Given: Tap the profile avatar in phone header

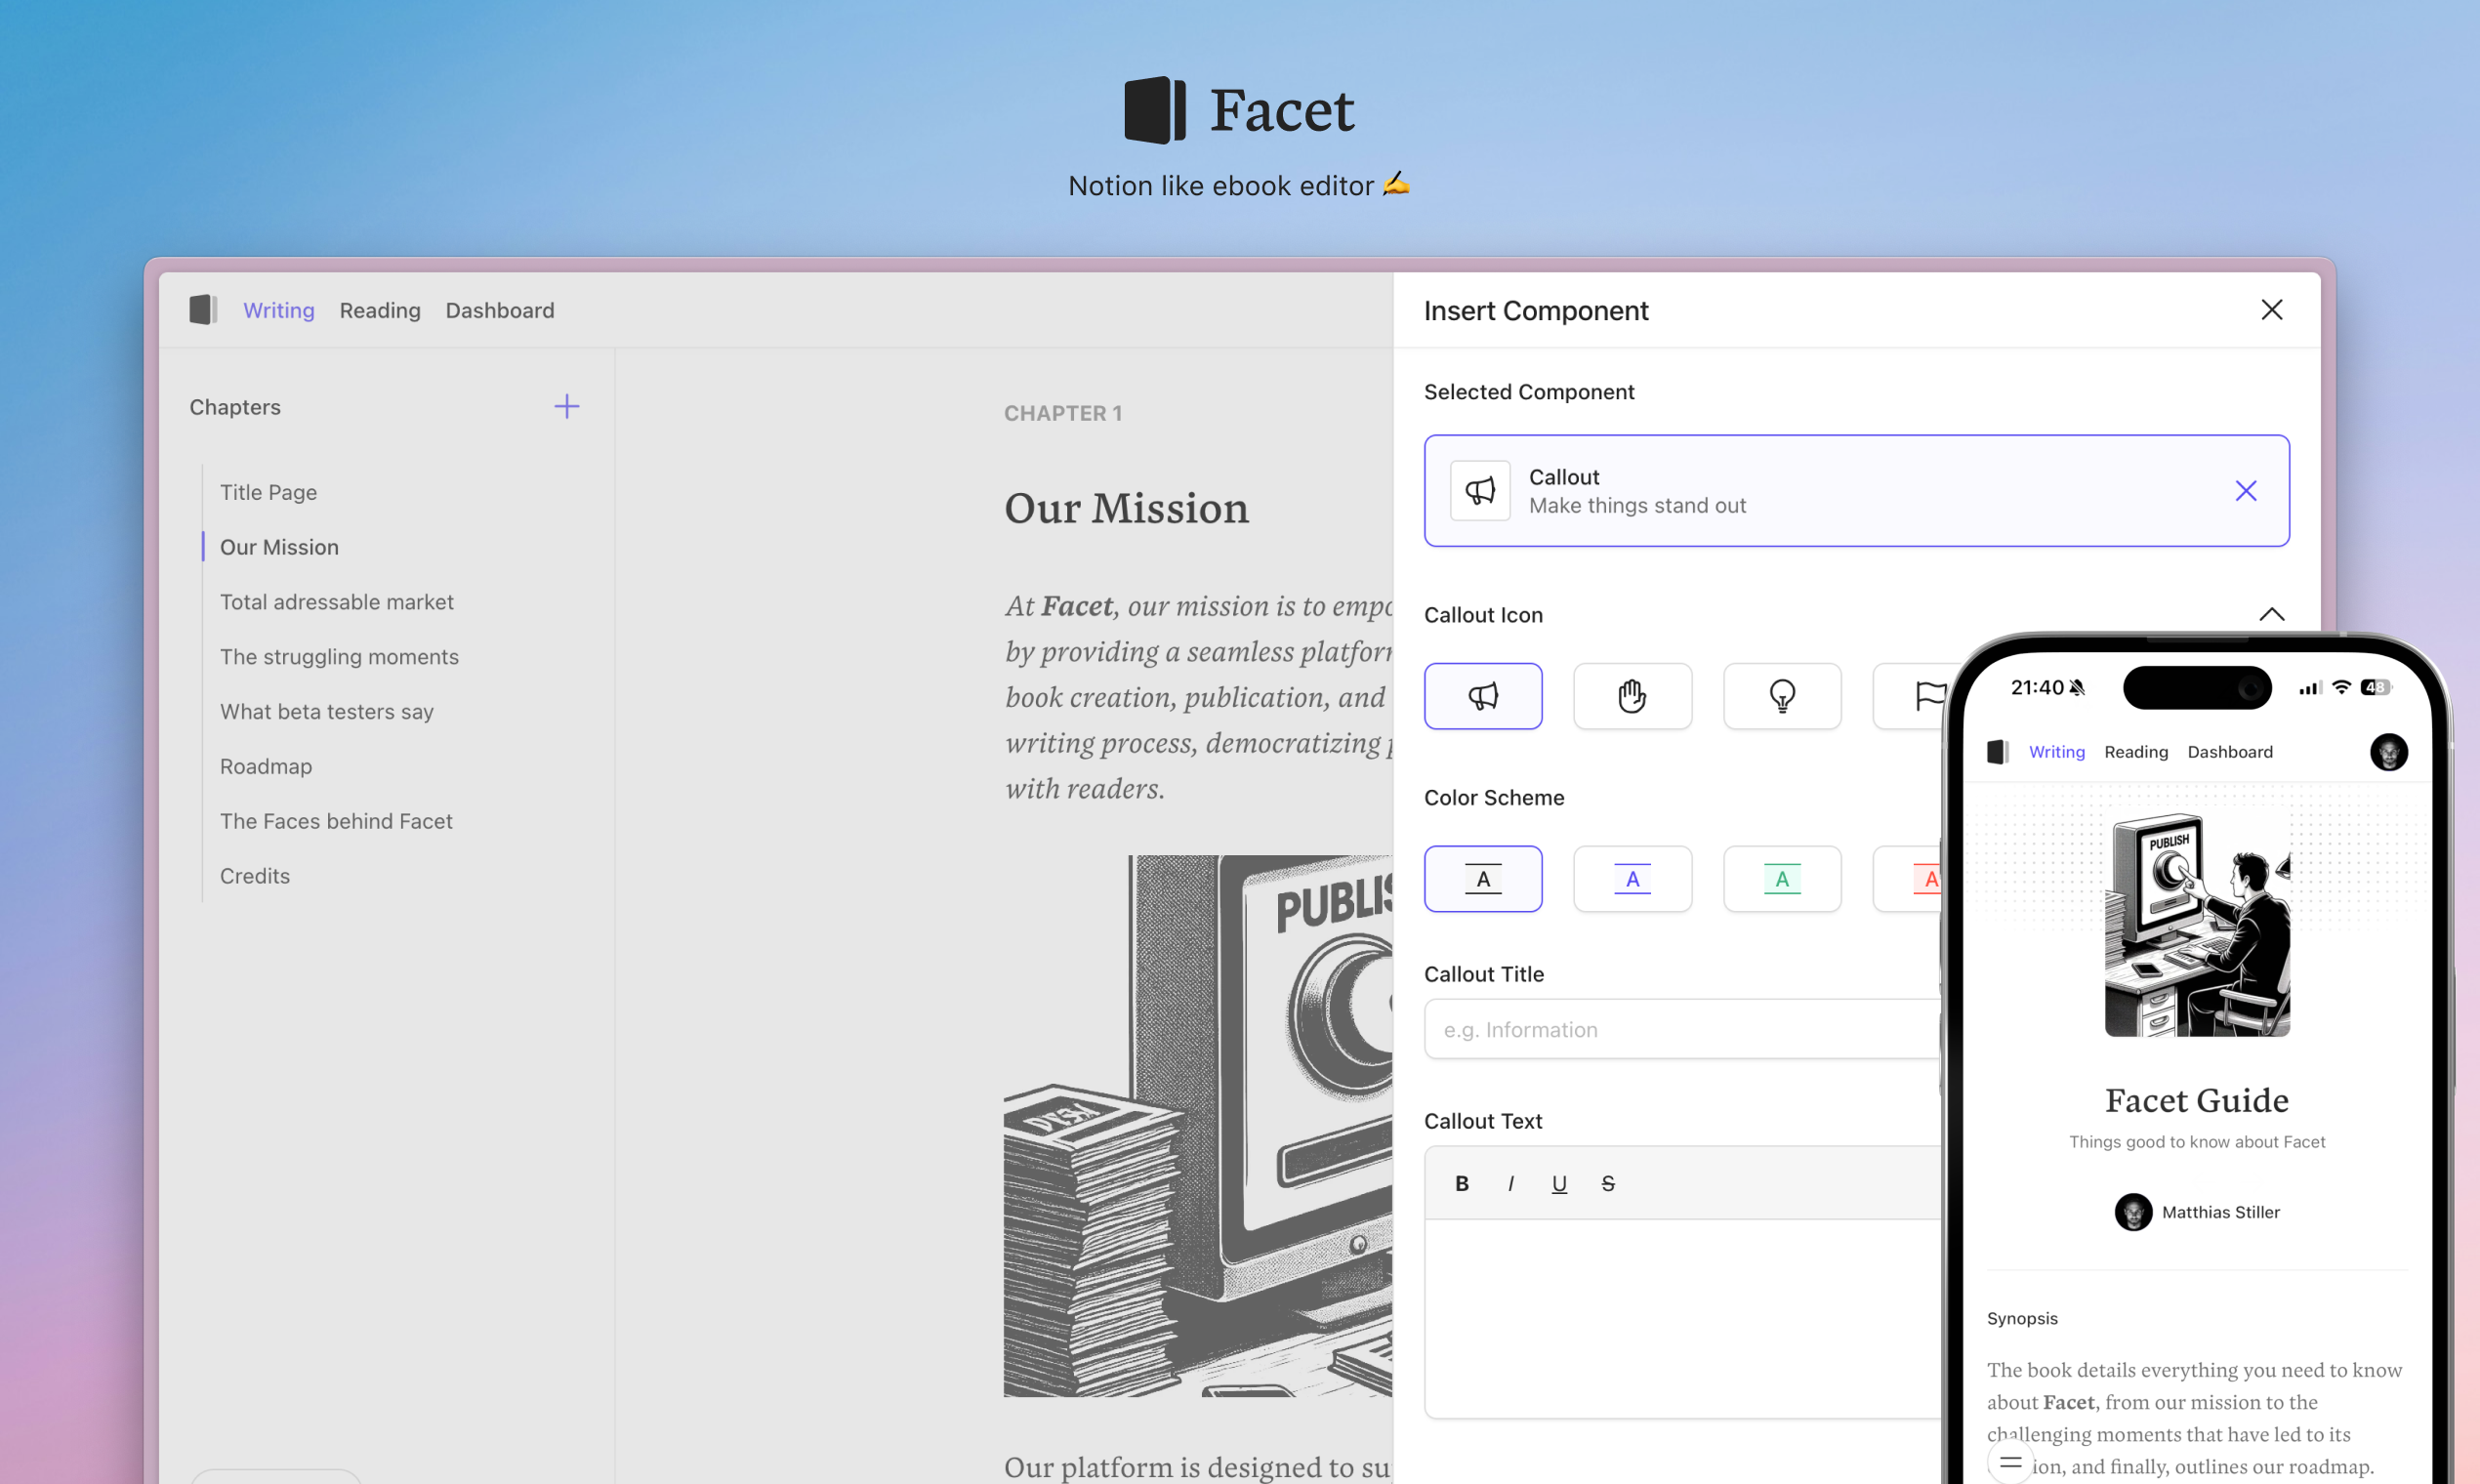Looking at the screenshot, I should tap(2388, 752).
